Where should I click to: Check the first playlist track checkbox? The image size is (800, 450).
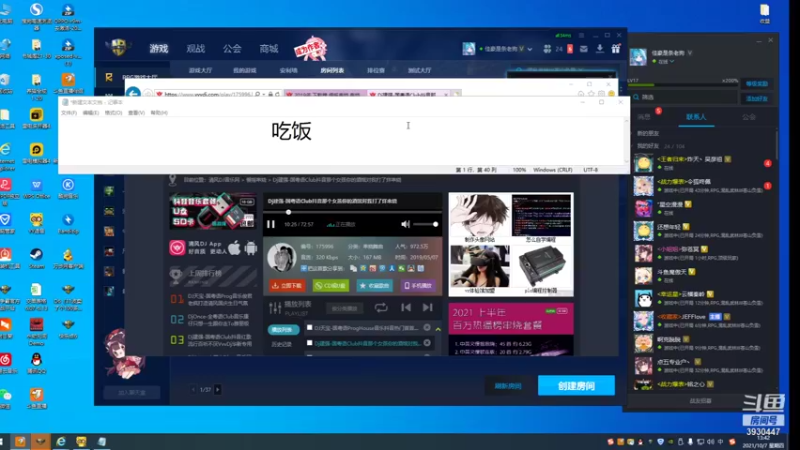click(309, 328)
